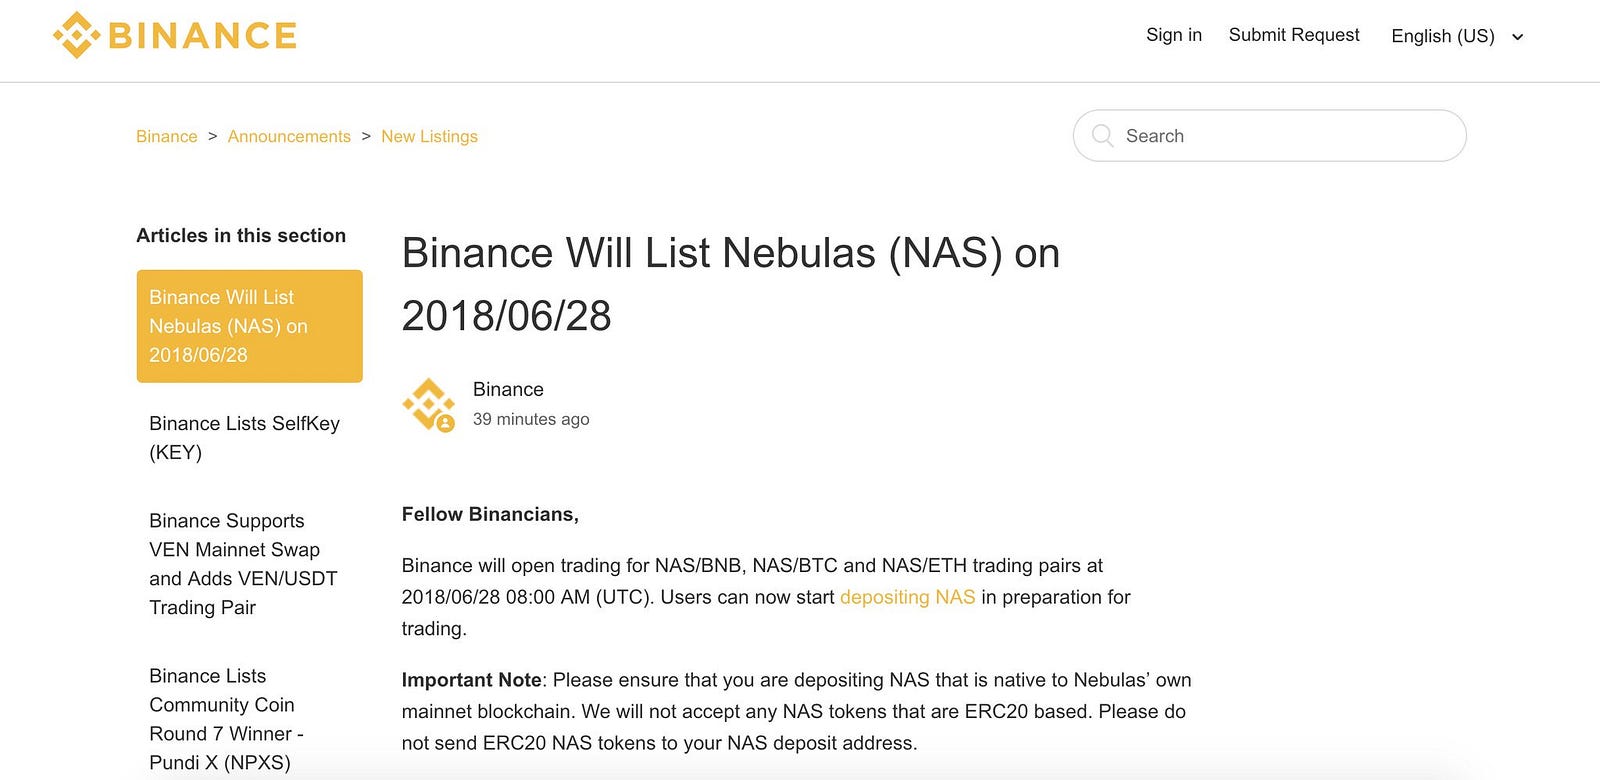Image resolution: width=1600 pixels, height=780 pixels.
Task: Follow the depositing NAS link
Action: click(907, 597)
